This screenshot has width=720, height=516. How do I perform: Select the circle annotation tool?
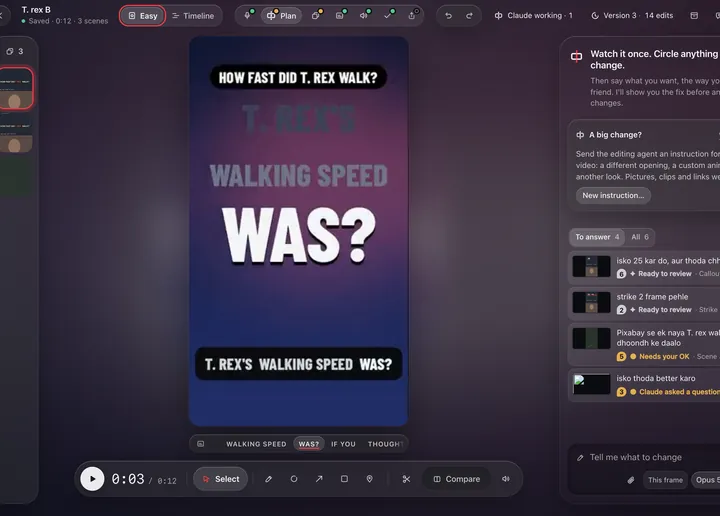tap(294, 479)
